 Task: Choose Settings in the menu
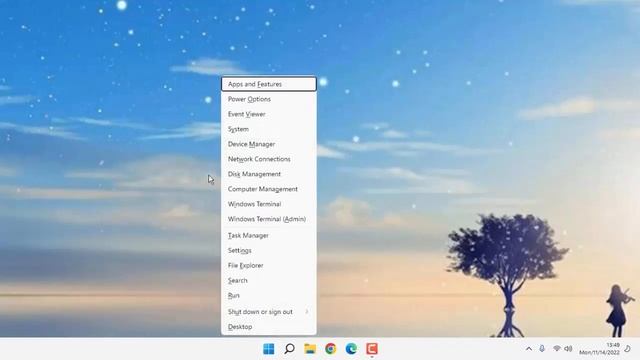point(269,251)
